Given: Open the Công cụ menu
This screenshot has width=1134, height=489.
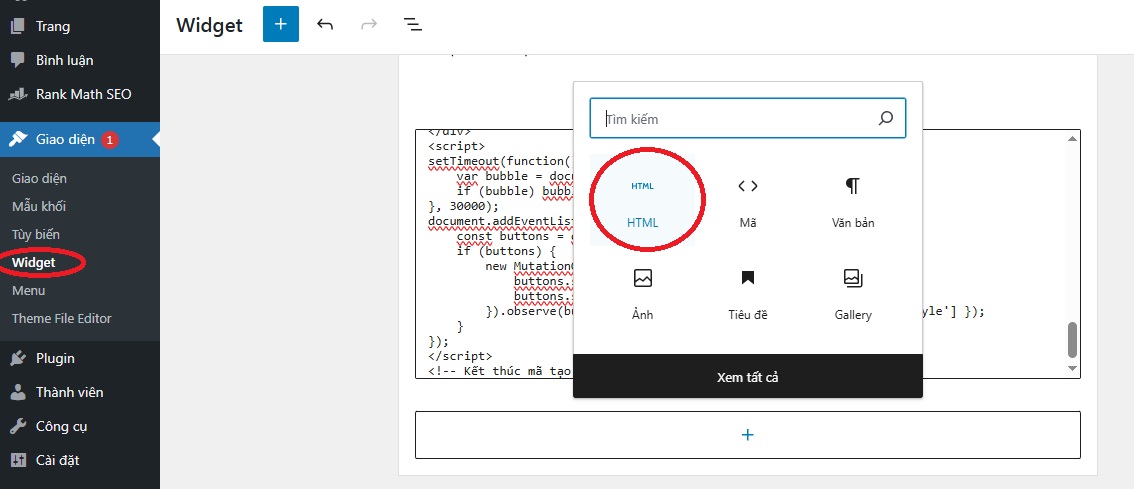Looking at the screenshot, I should [x=80, y=426].
